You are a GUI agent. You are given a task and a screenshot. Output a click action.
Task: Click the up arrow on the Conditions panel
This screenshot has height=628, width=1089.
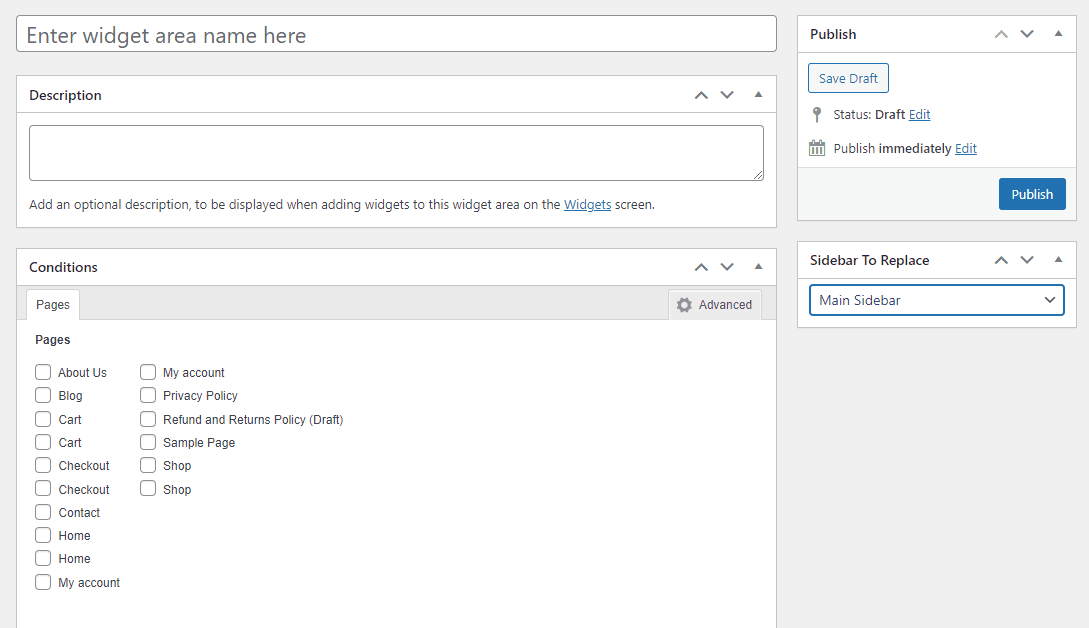click(701, 267)
